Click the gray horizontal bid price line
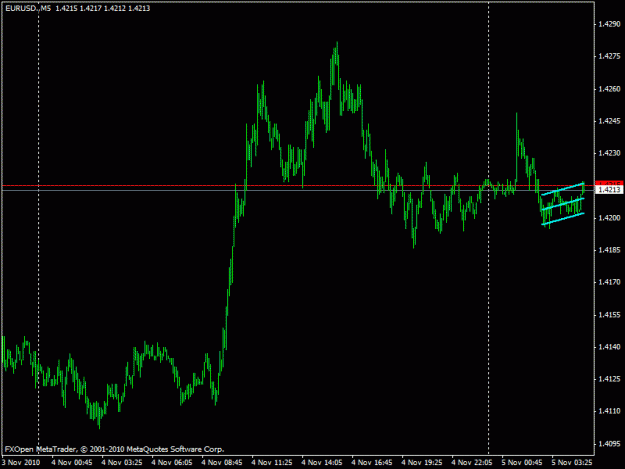 click(298, 190)
